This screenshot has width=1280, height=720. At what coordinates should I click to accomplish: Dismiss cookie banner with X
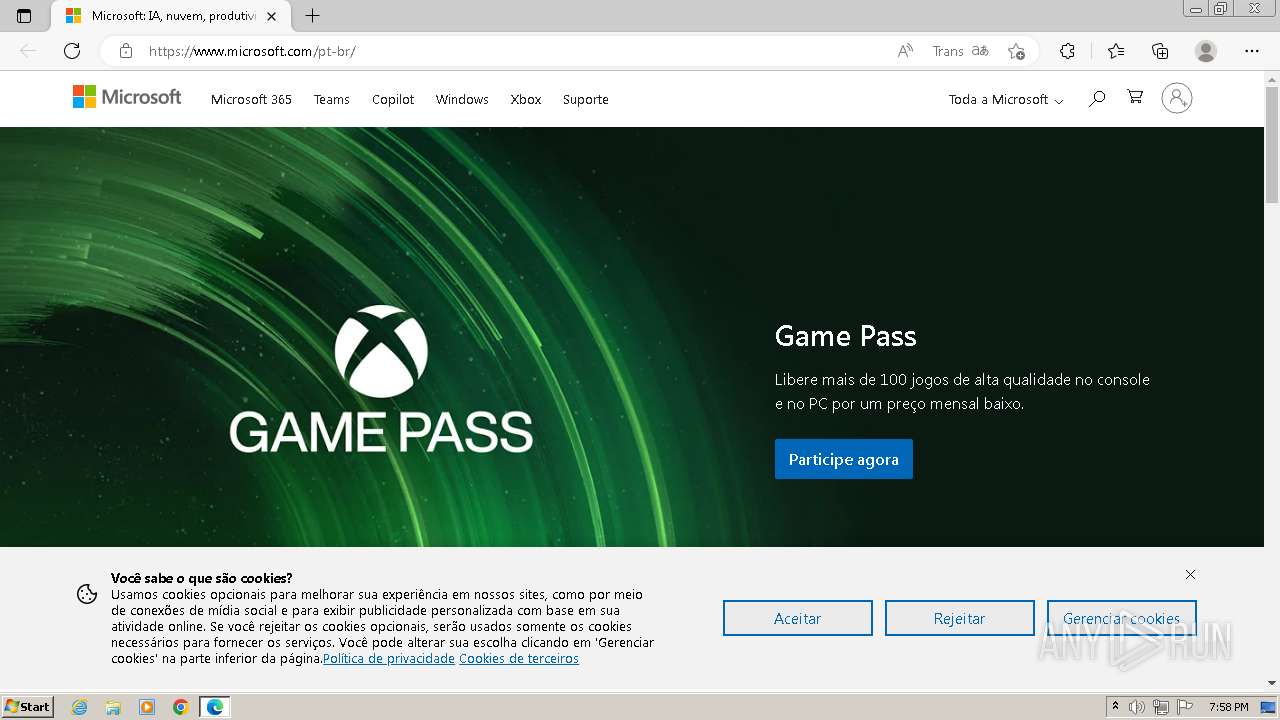pos(1190,574)
